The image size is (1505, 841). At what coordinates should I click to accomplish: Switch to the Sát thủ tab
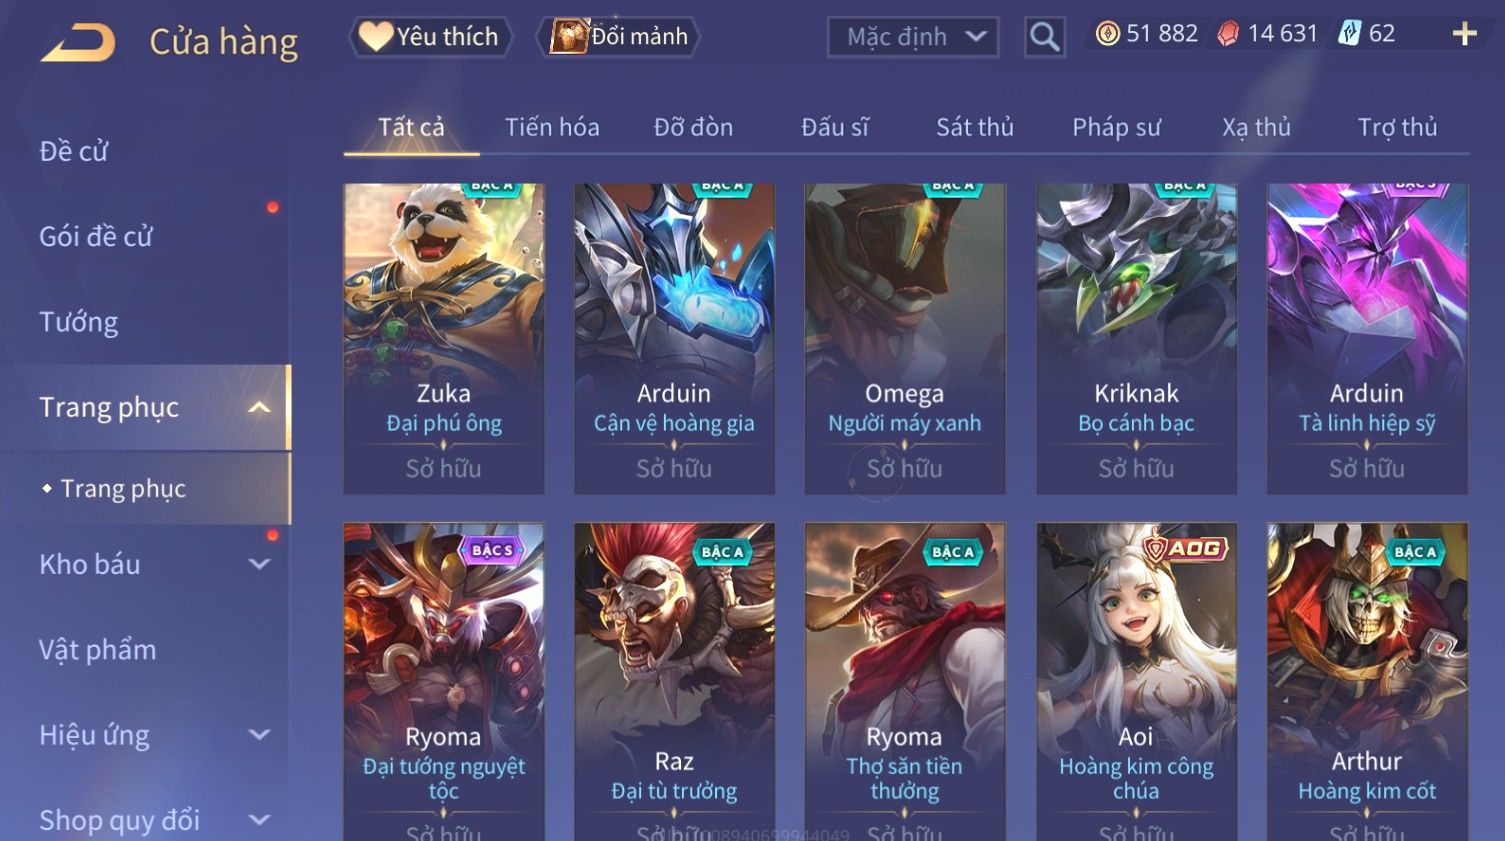point(974,127)
